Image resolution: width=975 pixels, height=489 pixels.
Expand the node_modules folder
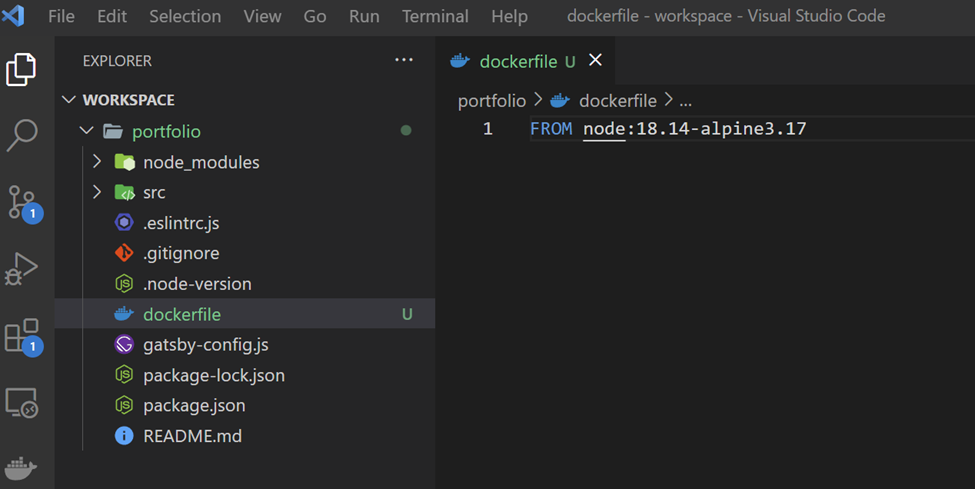tap(96, 162)
